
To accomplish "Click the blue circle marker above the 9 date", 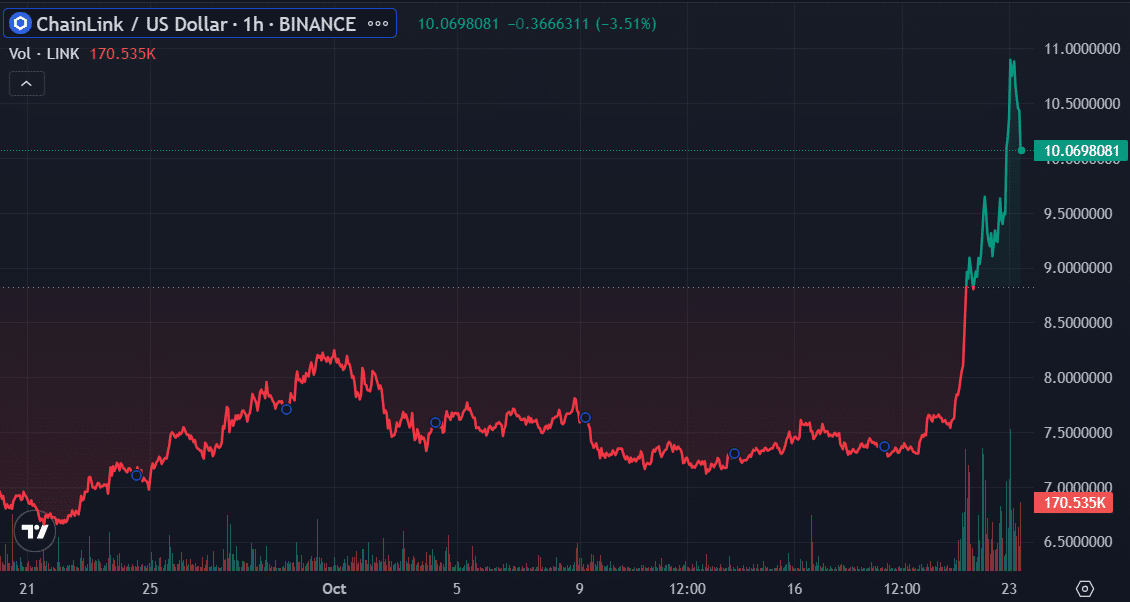I will [x=585, y=417].
